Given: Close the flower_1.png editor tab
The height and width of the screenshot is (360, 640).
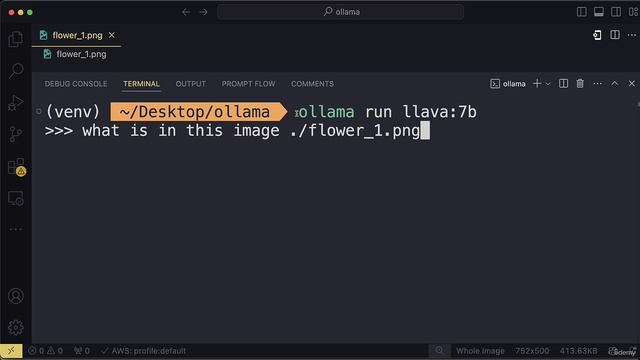Looking at the screenshot, I should (x=111, y=36).
